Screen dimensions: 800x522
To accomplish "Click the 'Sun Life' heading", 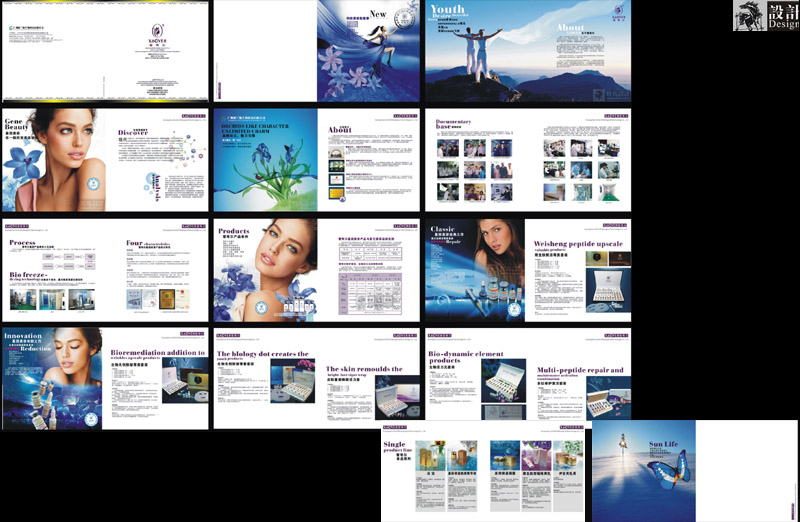I will [x=663, y=444].
